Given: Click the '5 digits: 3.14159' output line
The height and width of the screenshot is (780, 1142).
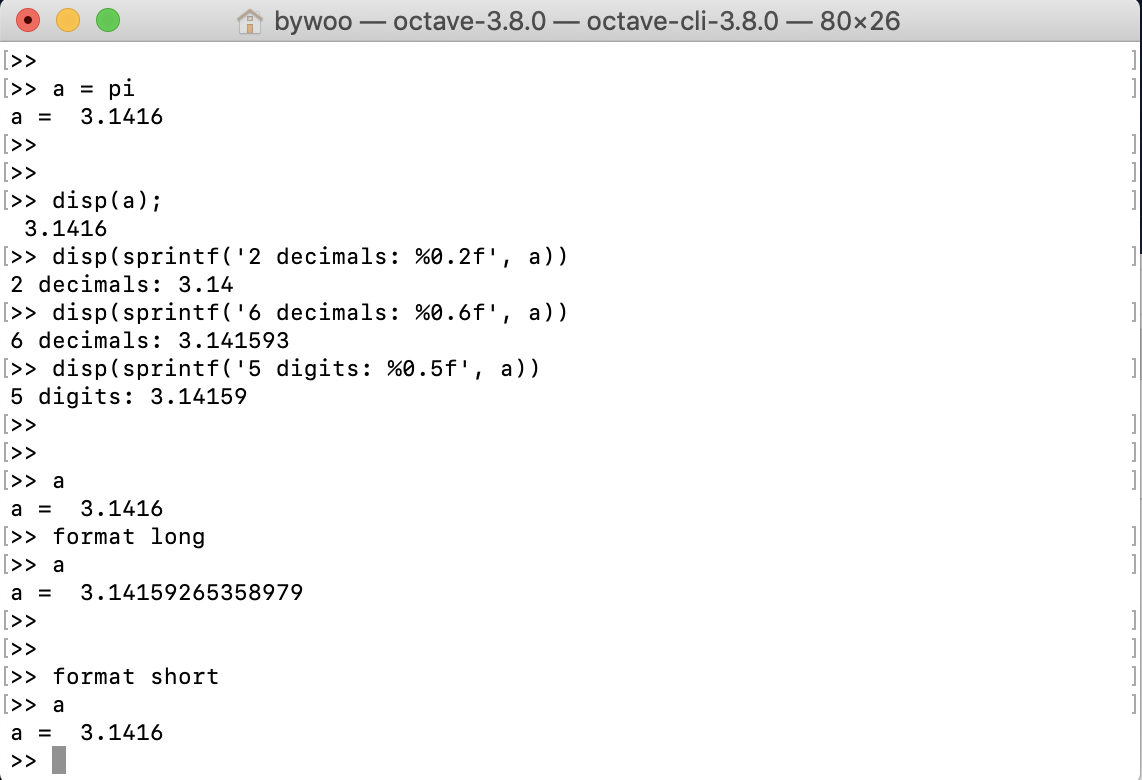Looking at the screenshot, I should point(129,397).
